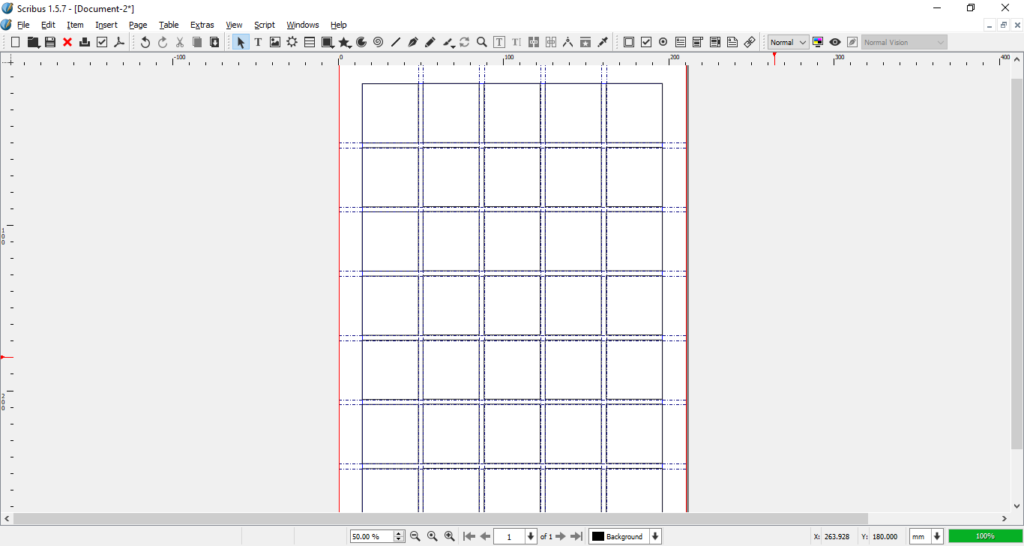The image size is (1024, 546).
Task: Insert a PDF Combo Box
Action: 697,42
